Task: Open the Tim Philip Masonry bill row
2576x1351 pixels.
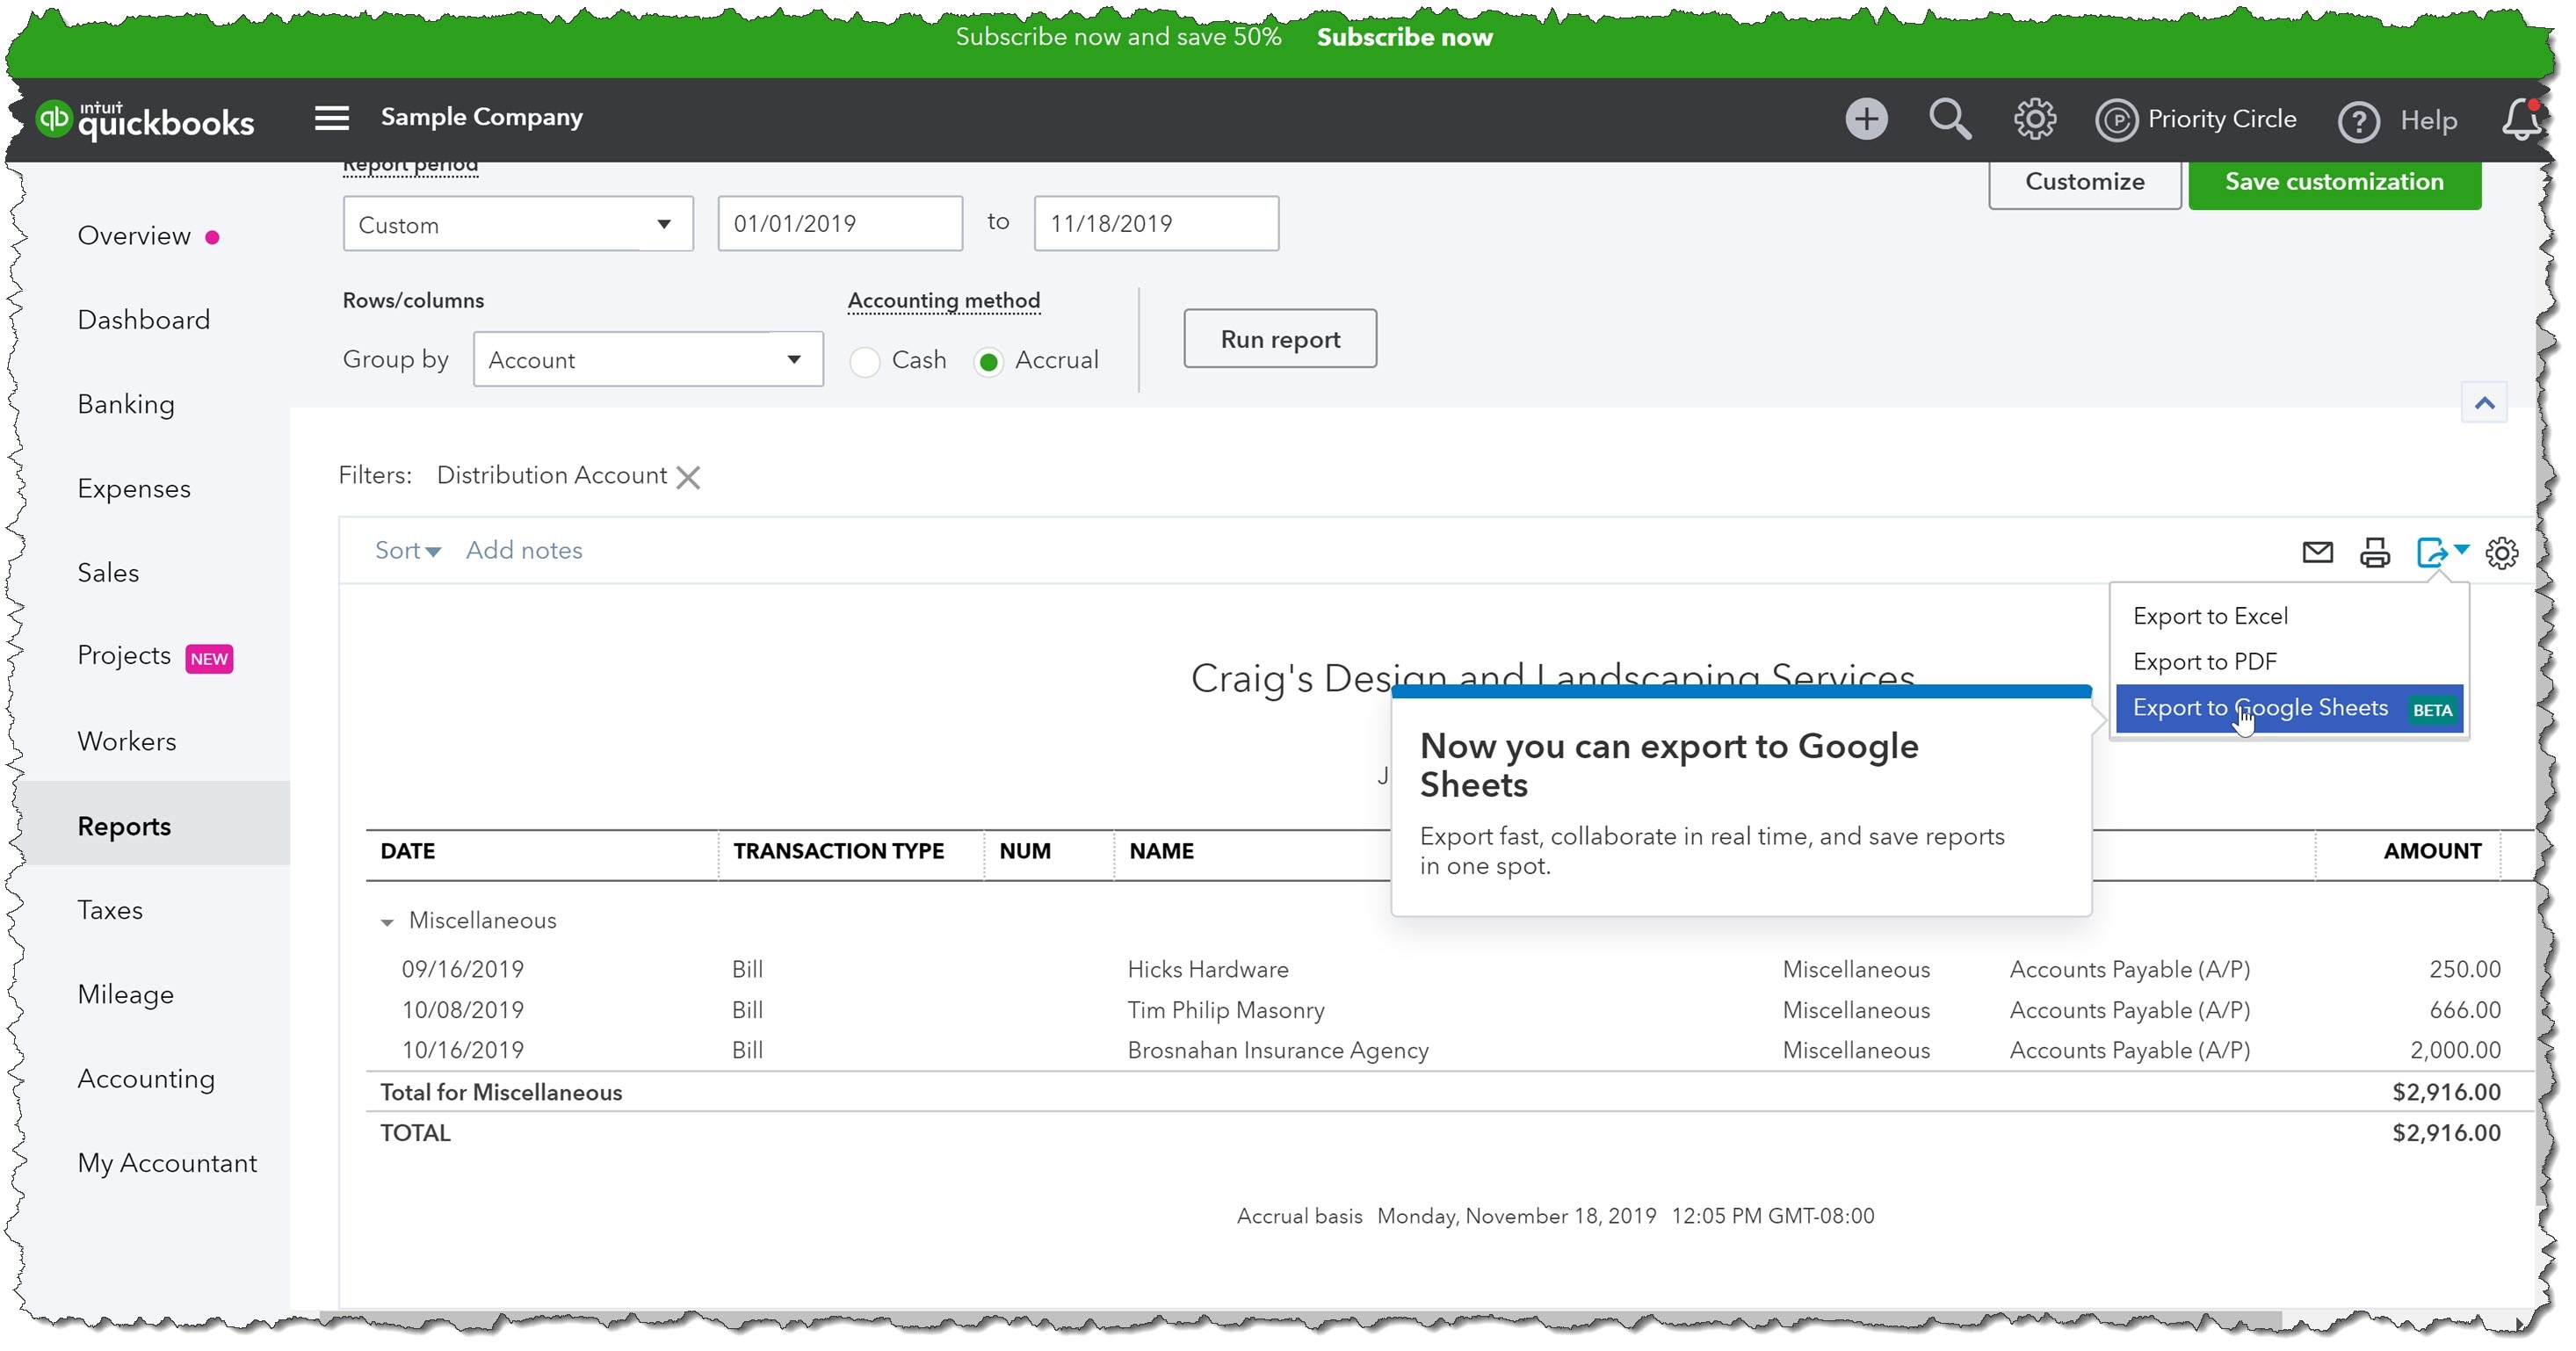Action: click(1449, 1011)
